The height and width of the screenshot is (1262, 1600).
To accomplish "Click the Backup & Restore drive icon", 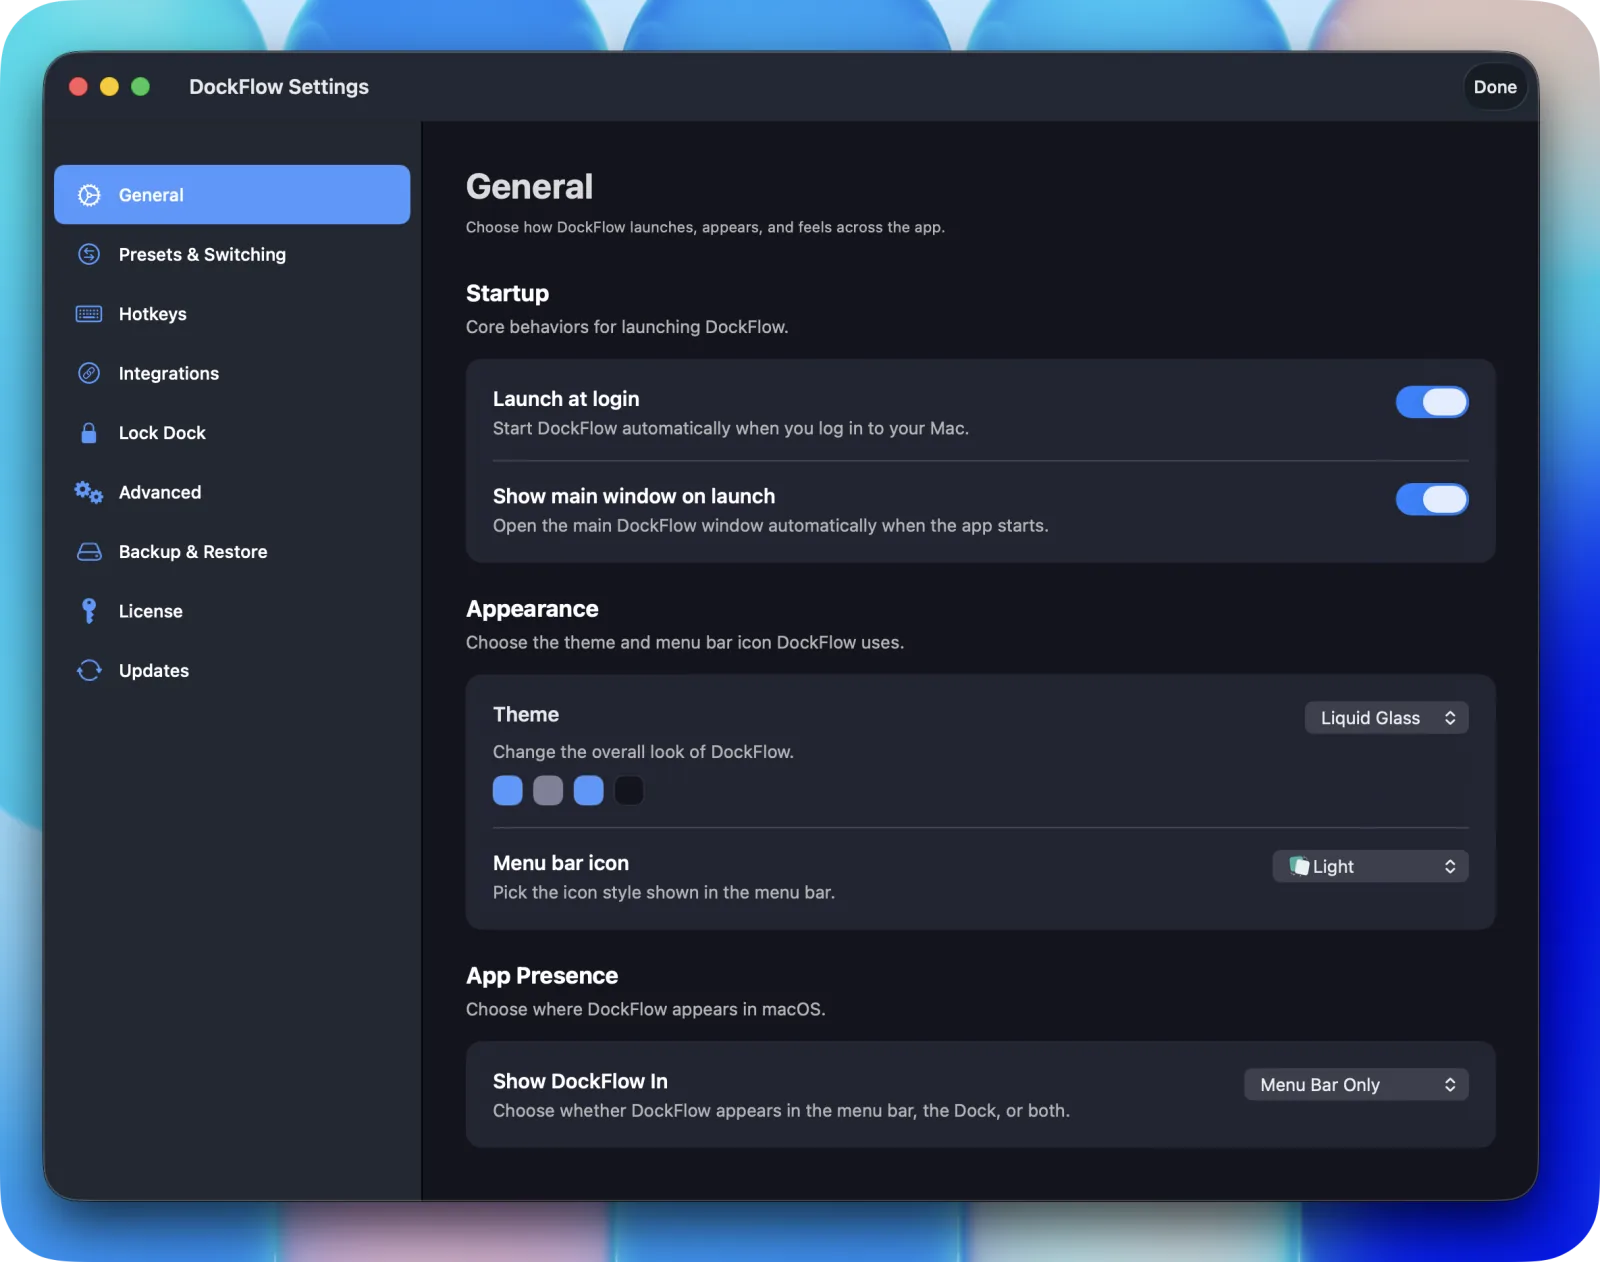I will [x=89, y=552].
